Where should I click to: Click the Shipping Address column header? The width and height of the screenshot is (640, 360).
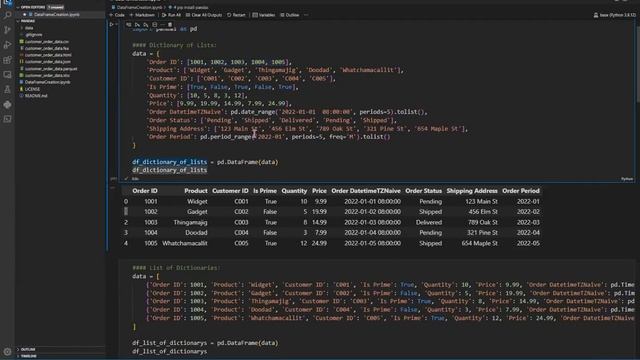472,191
